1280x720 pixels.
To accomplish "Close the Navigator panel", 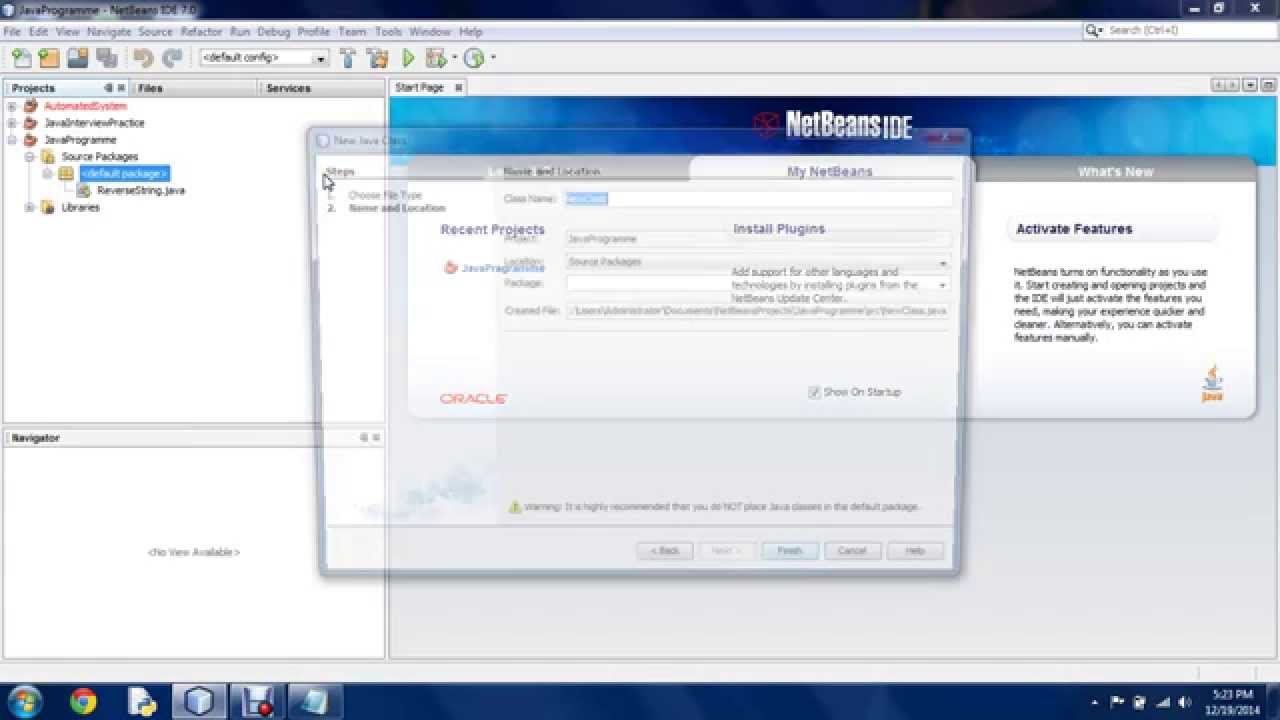I will point(376,438).
